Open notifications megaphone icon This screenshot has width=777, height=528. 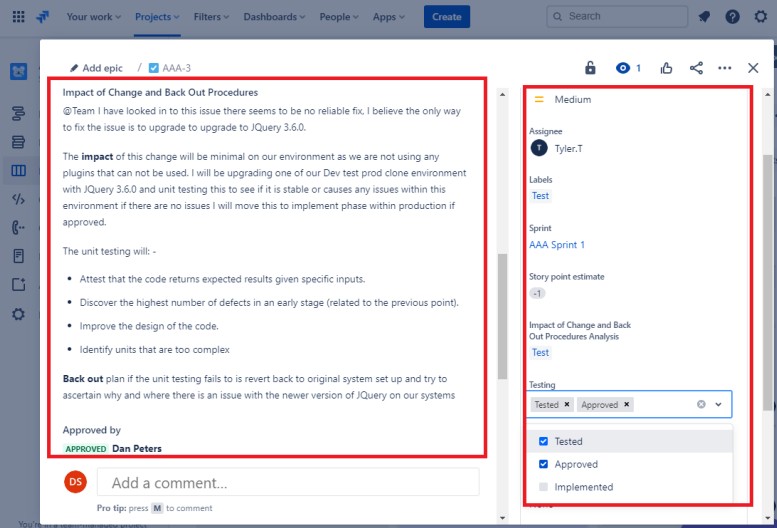click(x=704, y=16)
